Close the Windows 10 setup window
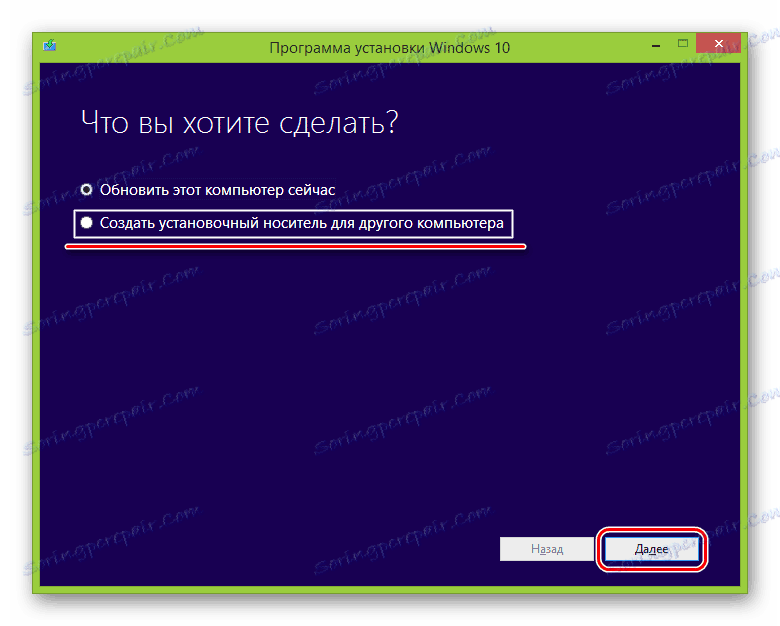 [718, 43]
